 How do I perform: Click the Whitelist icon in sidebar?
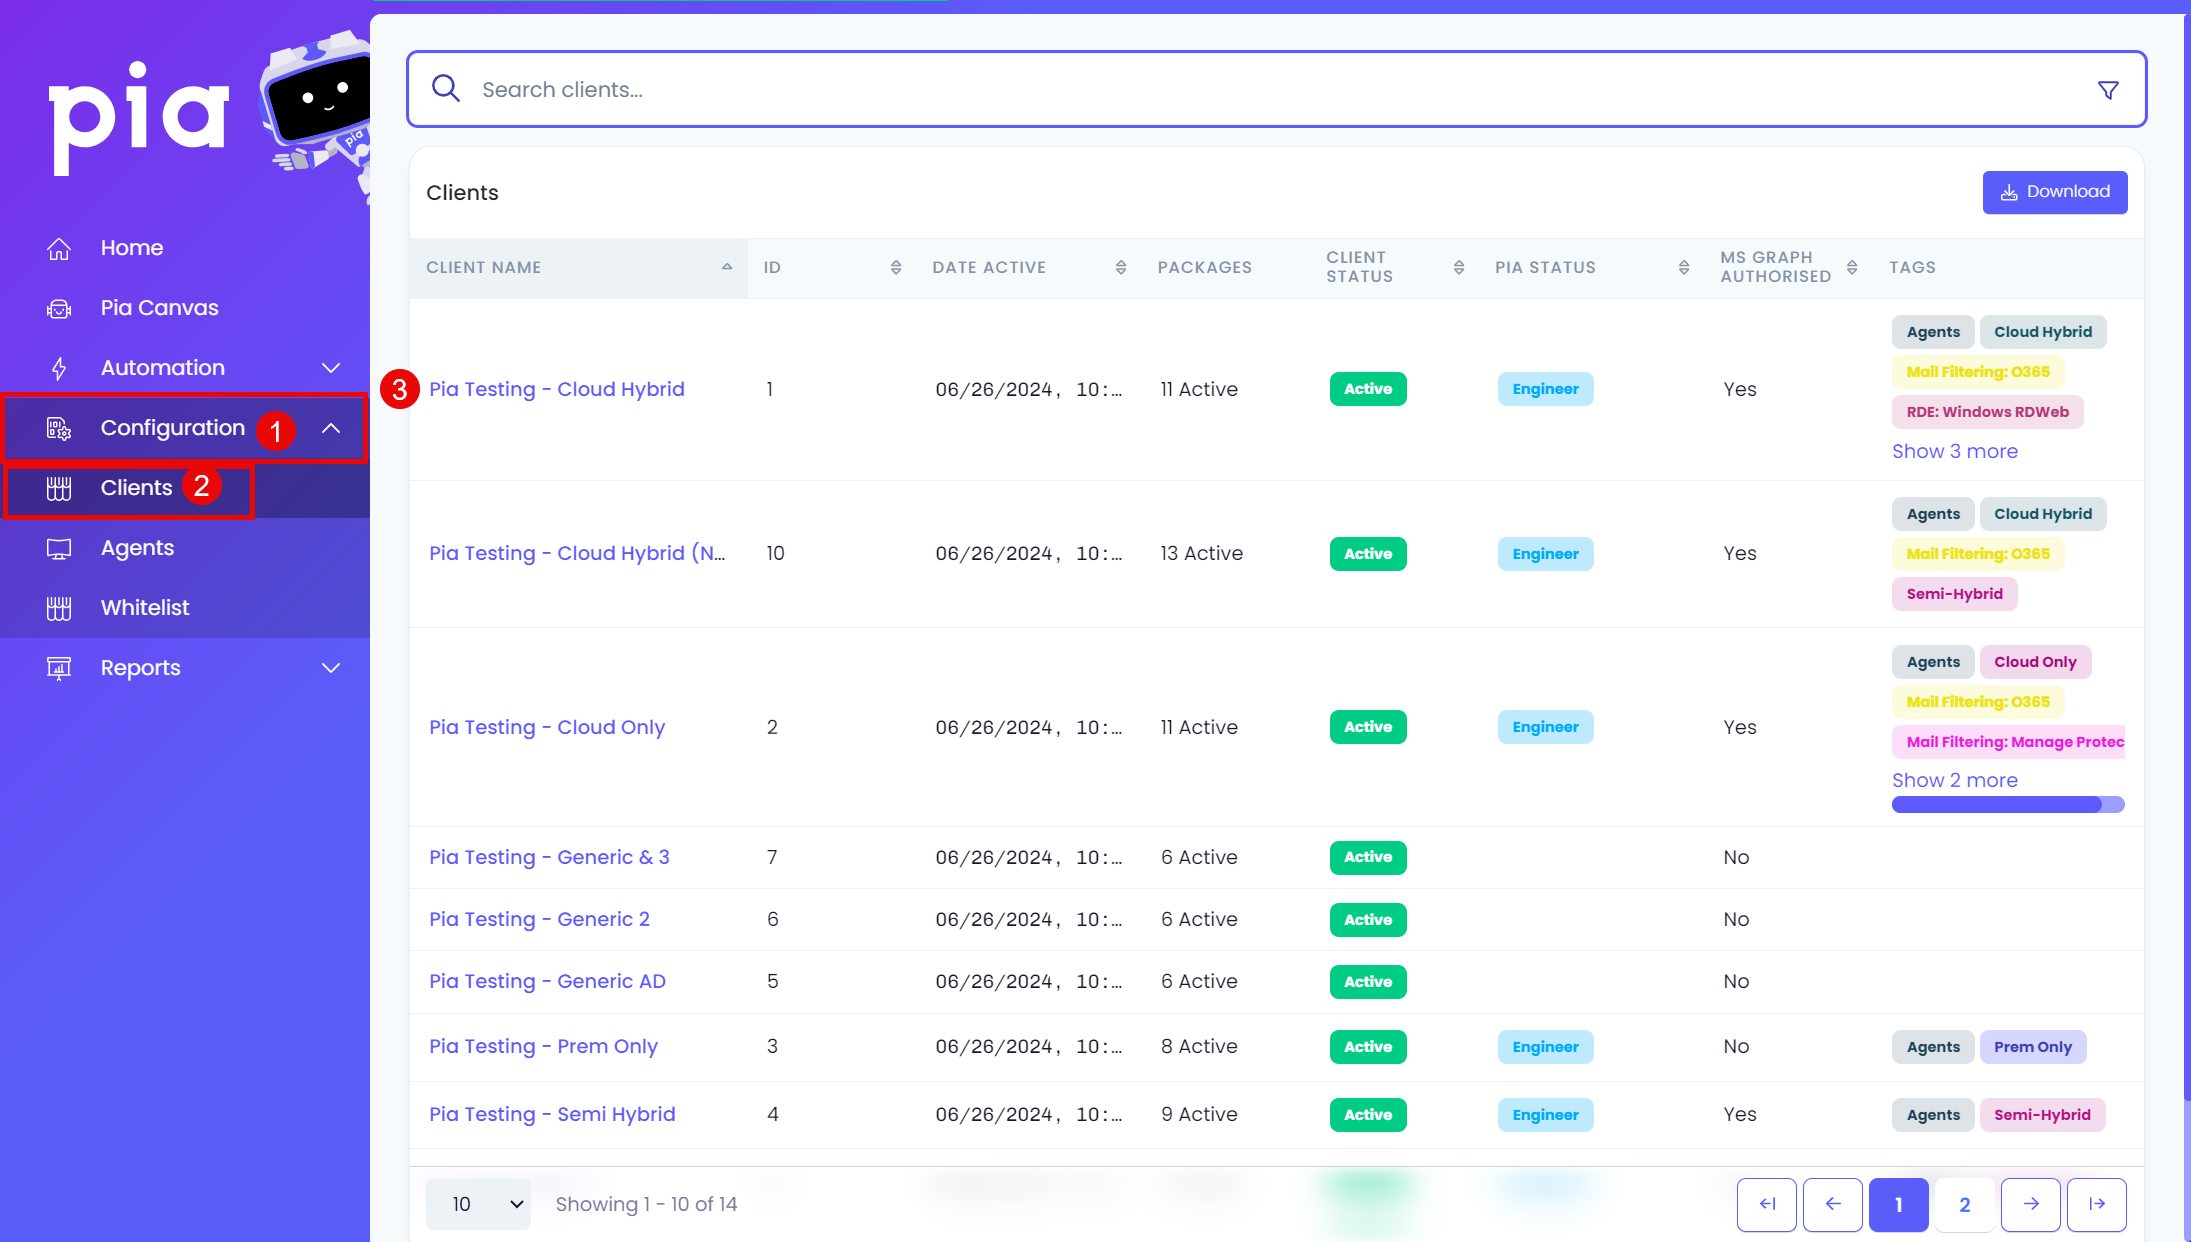pyautogui.click(x=59, y=608)
